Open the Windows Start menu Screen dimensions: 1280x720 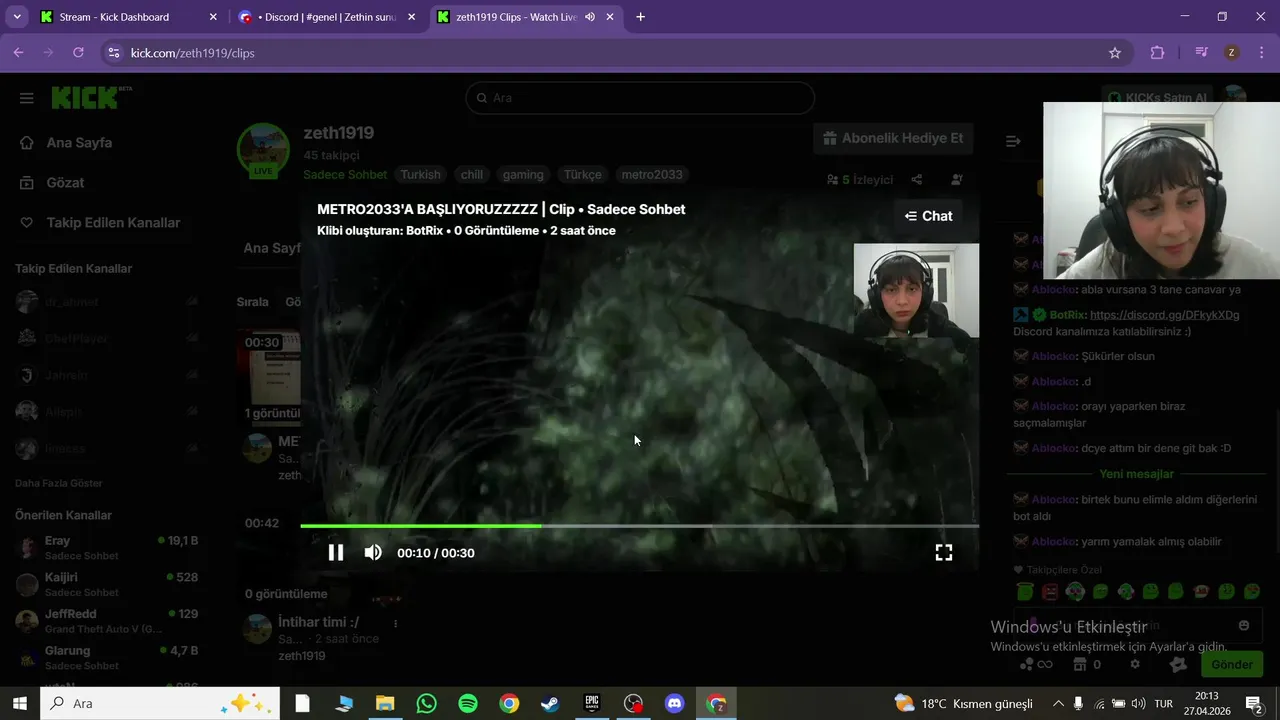coord(19,703)
